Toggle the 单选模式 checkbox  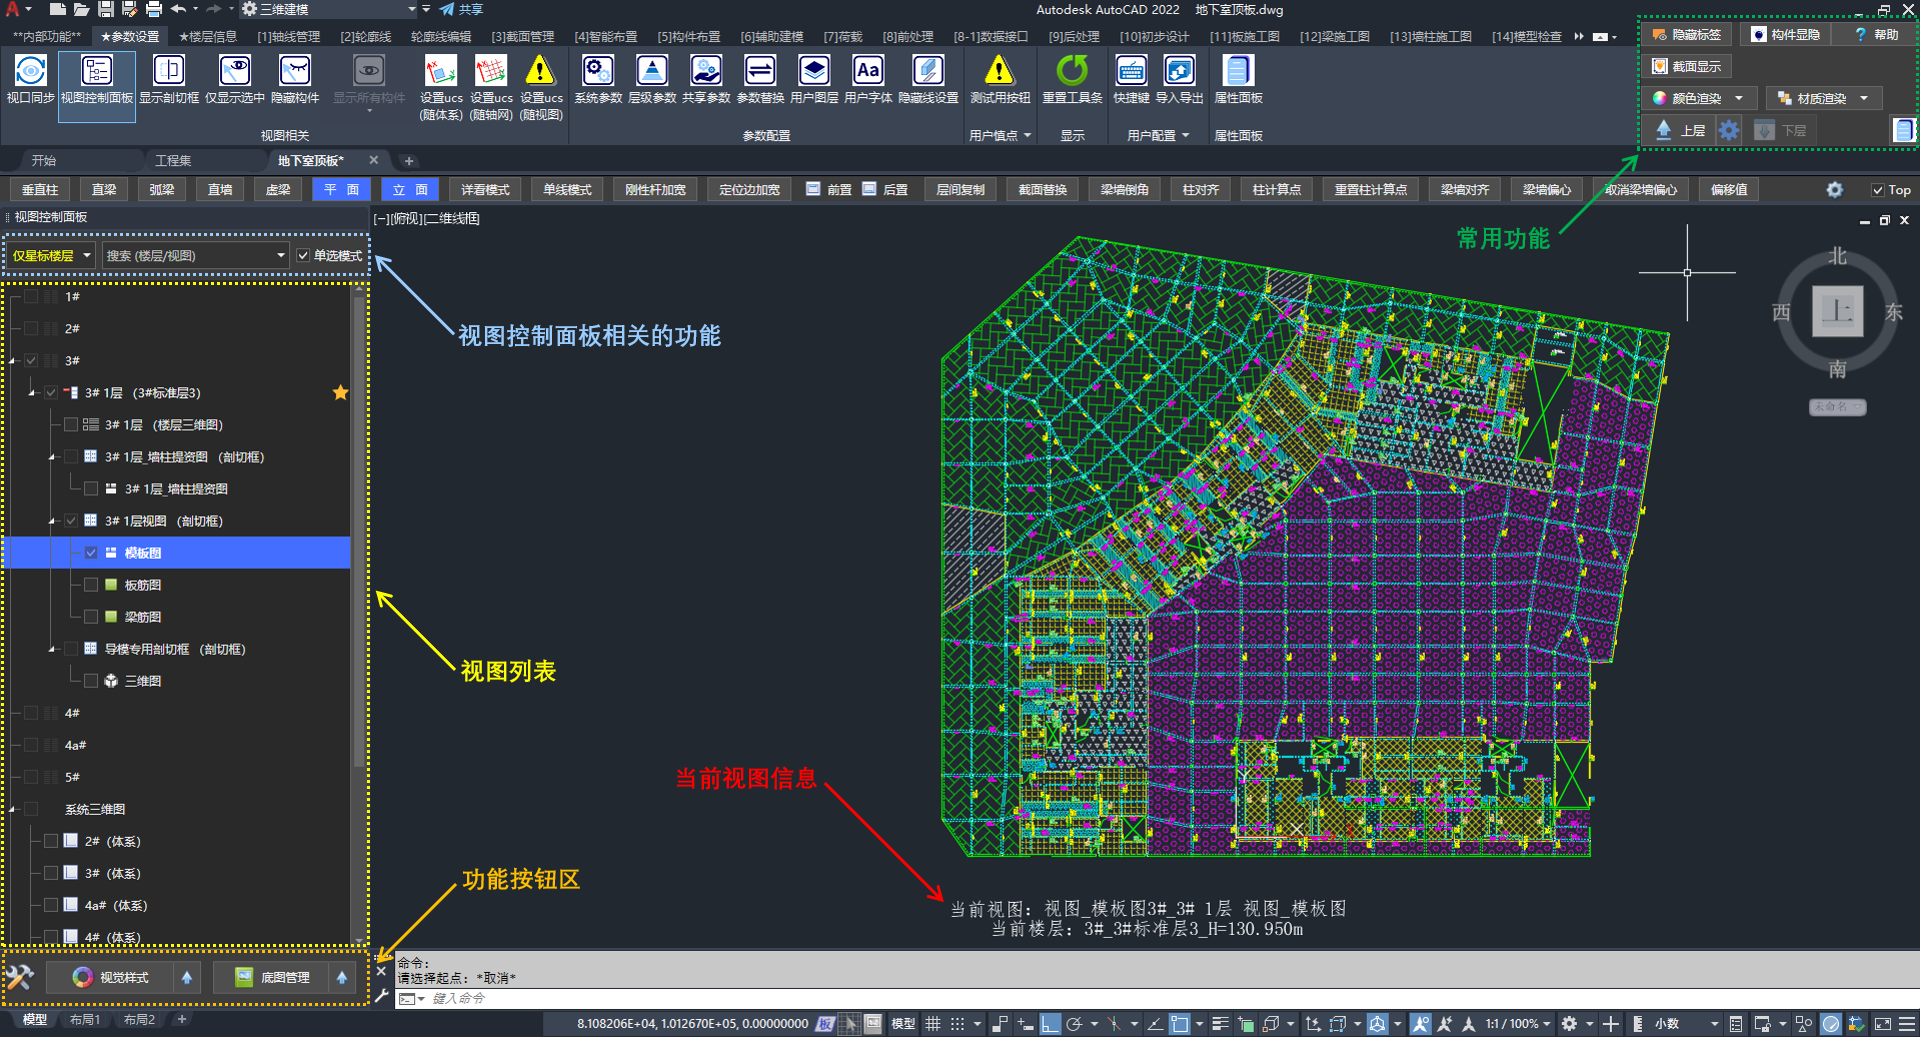click(304, 256)
